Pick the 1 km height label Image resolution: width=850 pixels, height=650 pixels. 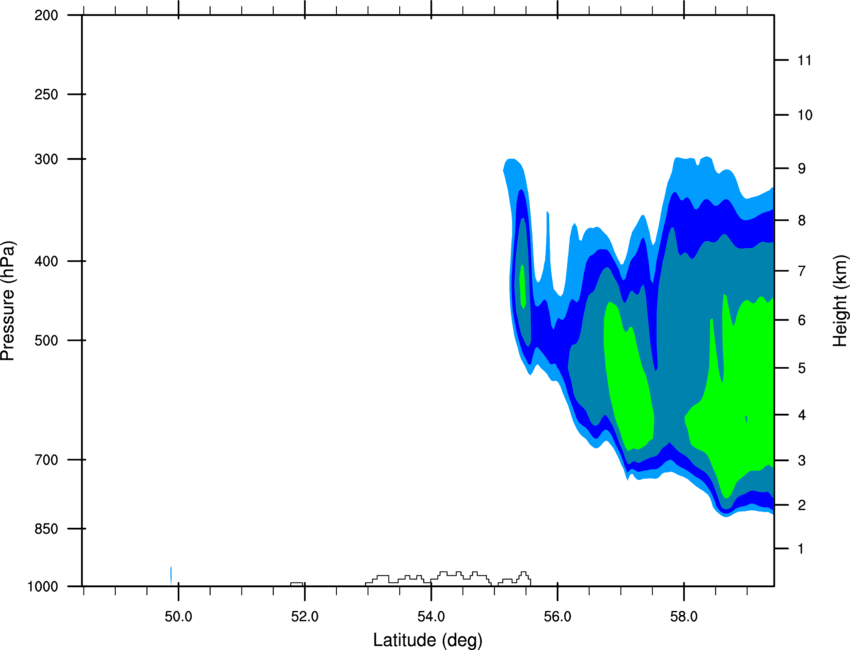pos(801,549)
